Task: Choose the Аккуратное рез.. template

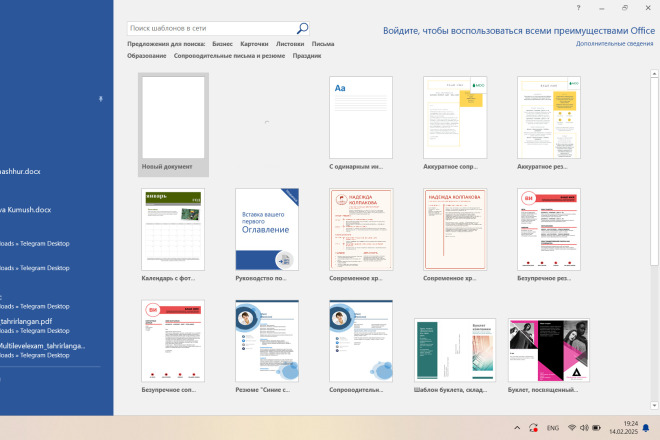Action: [548, 123]
